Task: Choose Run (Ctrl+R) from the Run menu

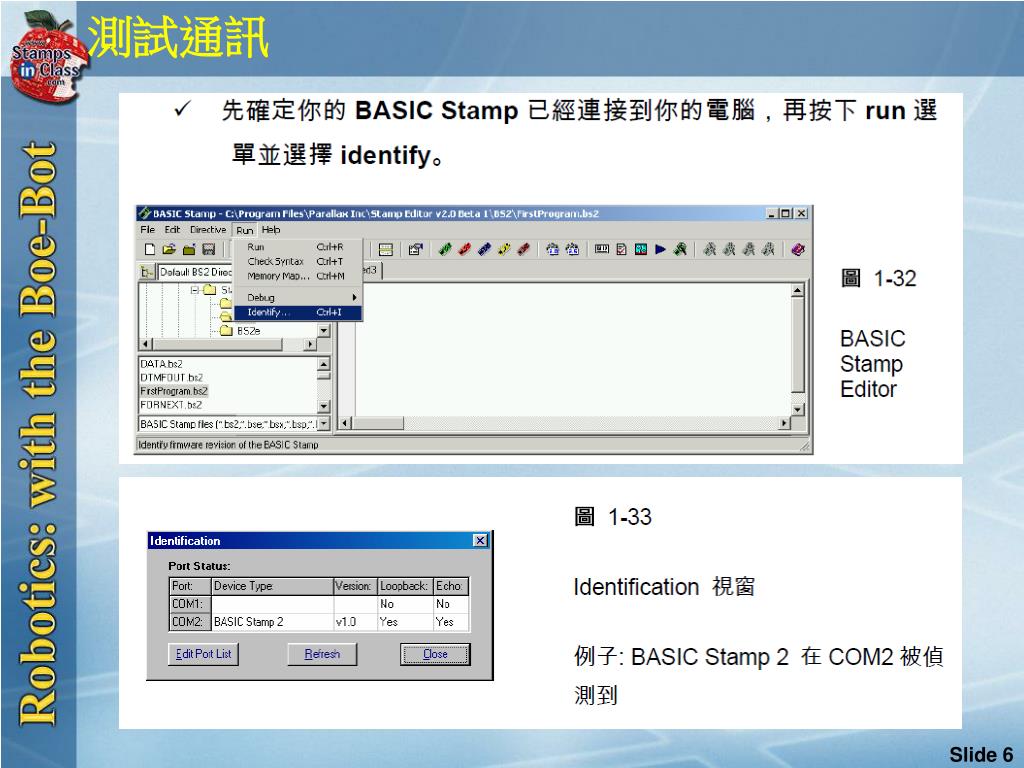Action: pyautogui.click(x=297, y=247)
